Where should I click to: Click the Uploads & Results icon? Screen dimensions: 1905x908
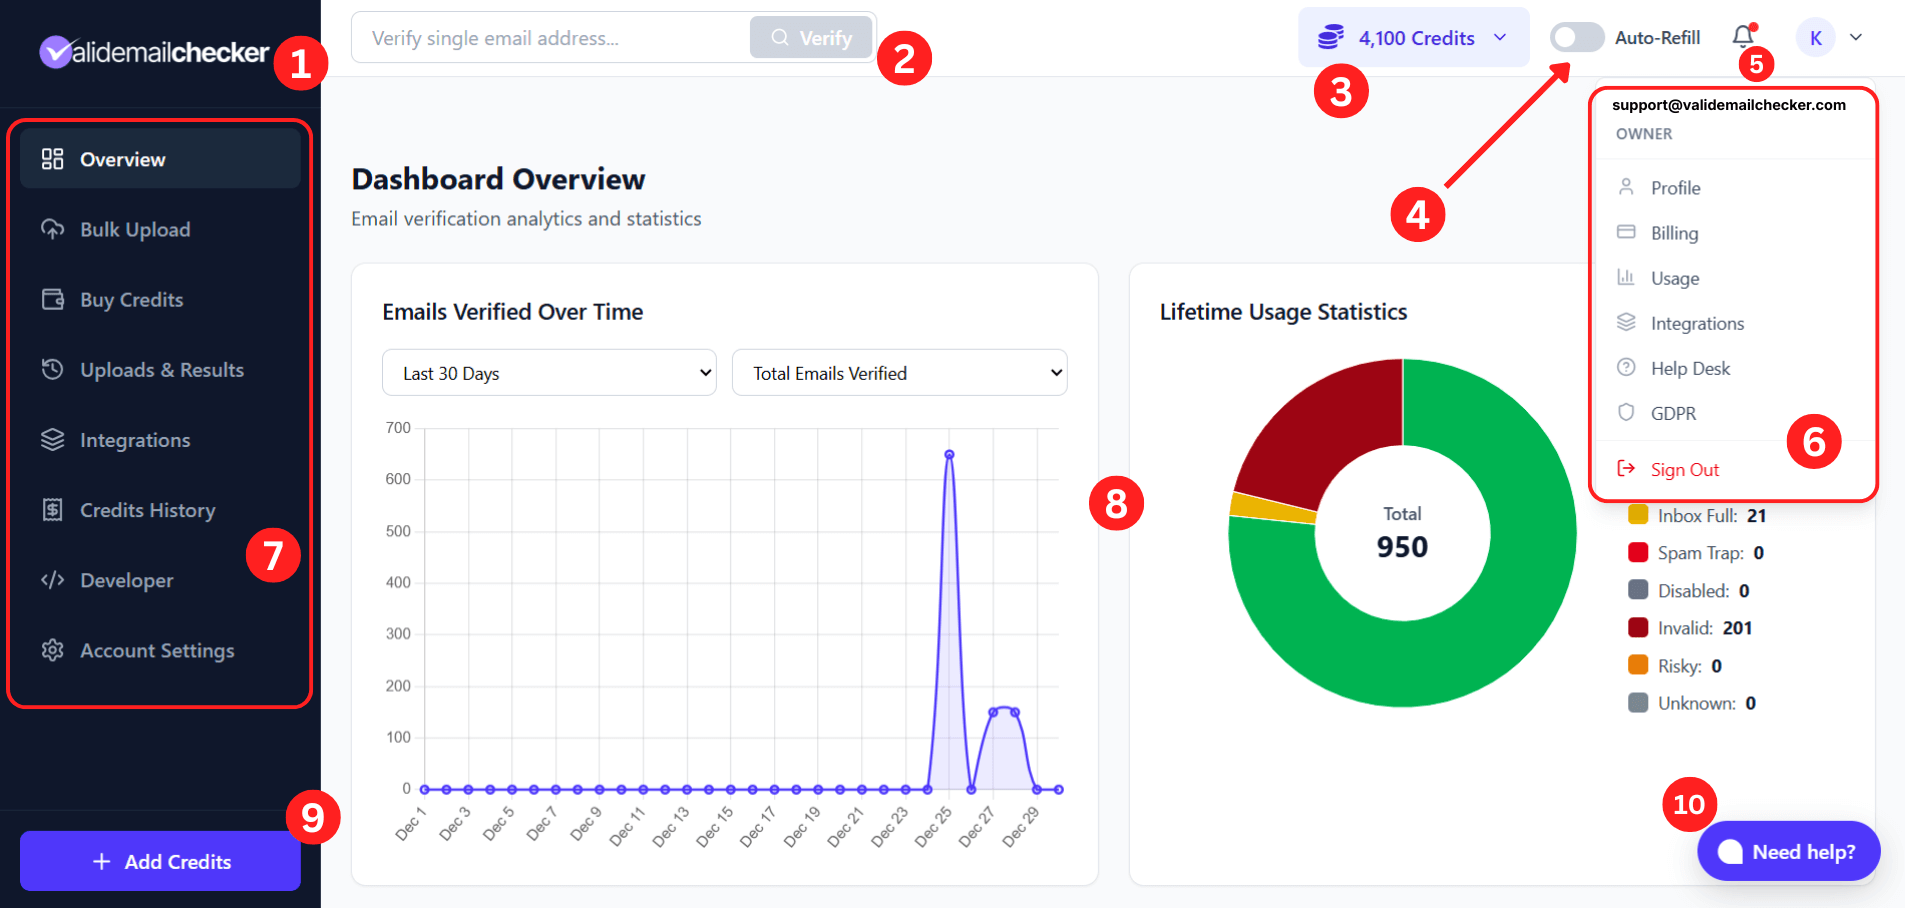(53, 369)
